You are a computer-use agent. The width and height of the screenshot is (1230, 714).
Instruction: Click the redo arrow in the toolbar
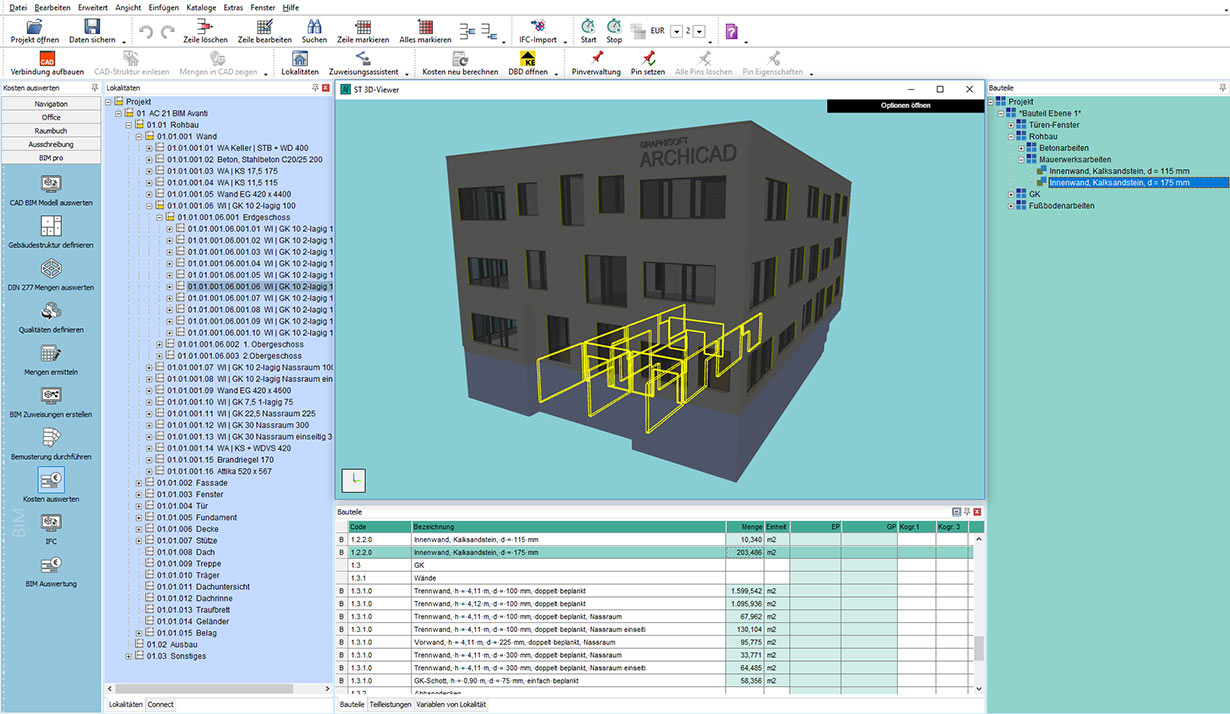click(168, 32)
